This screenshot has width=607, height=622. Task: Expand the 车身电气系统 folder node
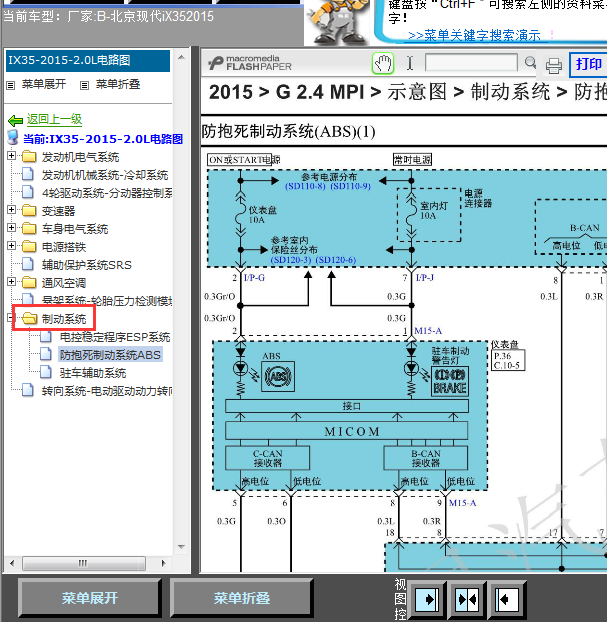coord(12,228)
